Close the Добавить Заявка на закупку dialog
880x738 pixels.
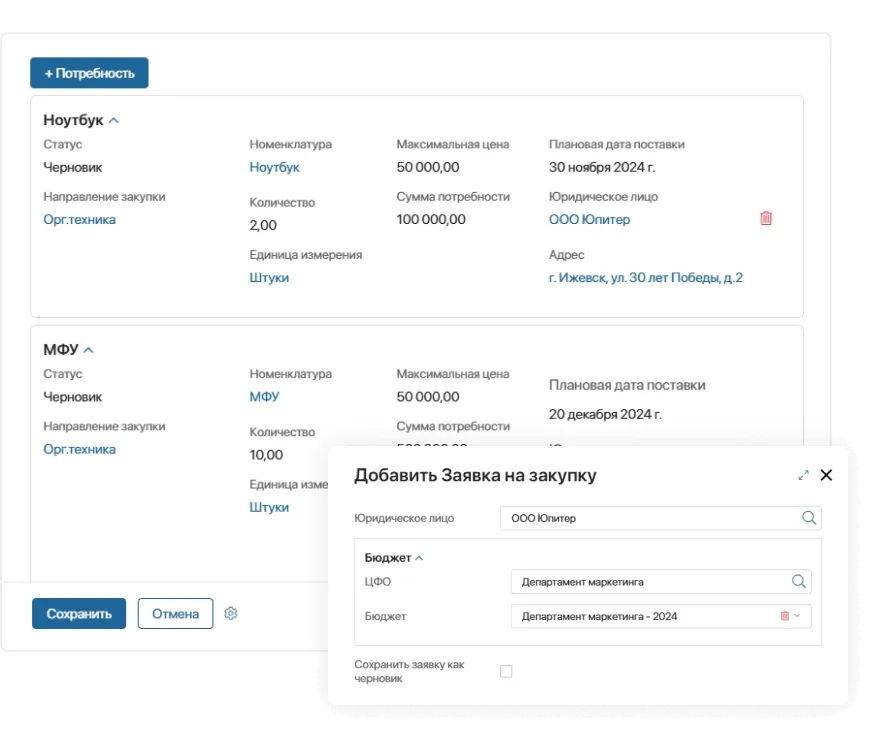click(x=826, y=475)
